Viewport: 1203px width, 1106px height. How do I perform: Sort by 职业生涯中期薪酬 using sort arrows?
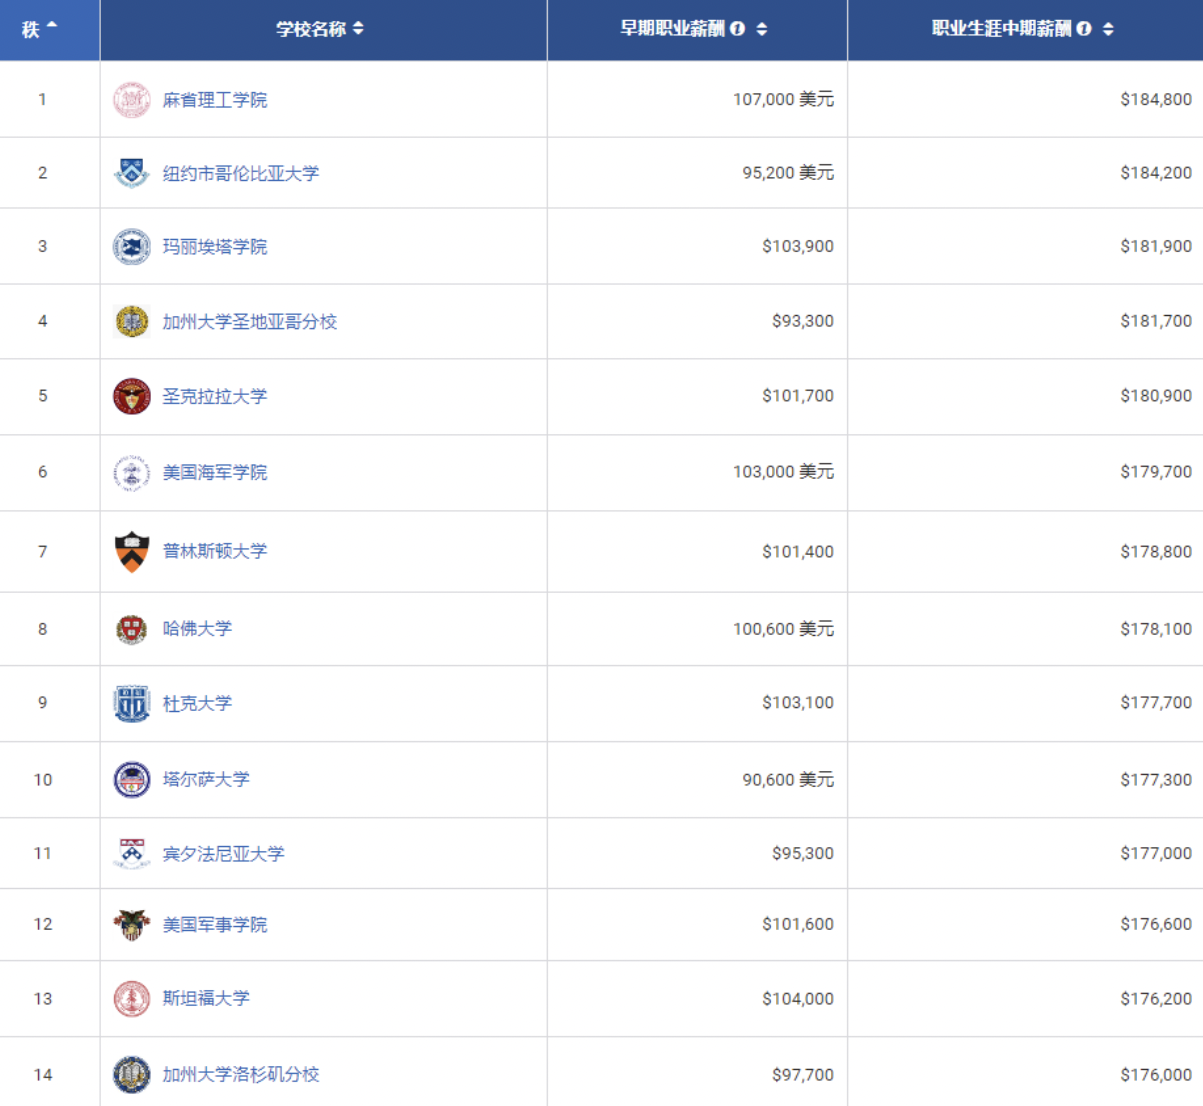pos(1108,29)
